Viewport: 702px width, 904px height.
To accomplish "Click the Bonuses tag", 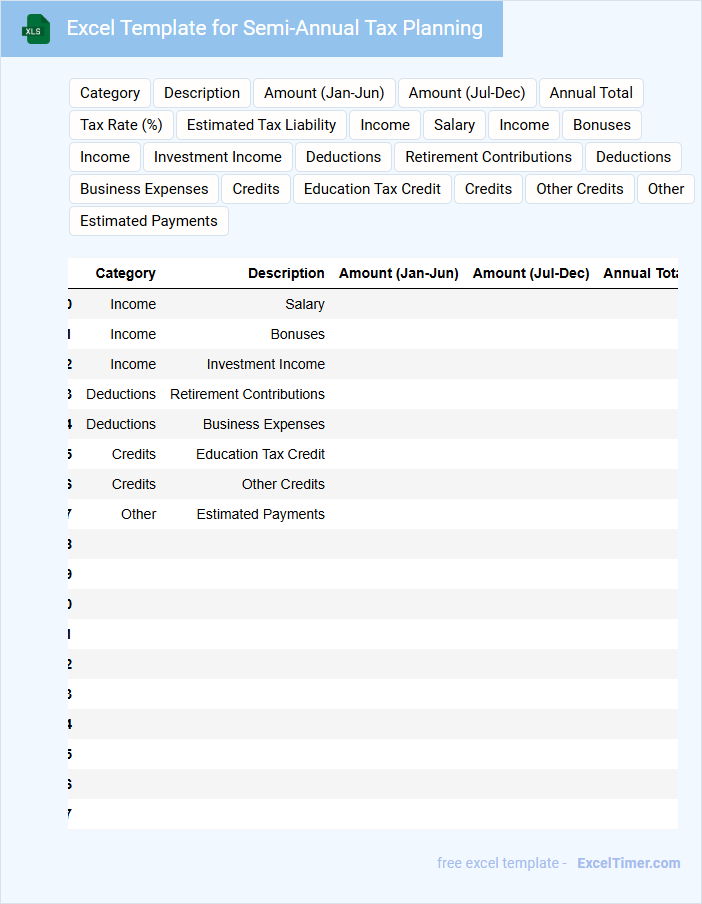I will pyautogui.click(x=602, y=125).
